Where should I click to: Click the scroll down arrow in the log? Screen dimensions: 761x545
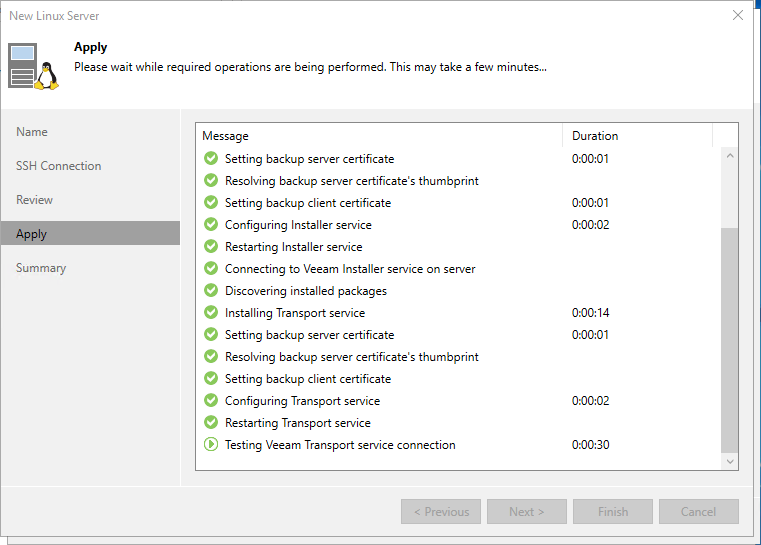point(729,461)
